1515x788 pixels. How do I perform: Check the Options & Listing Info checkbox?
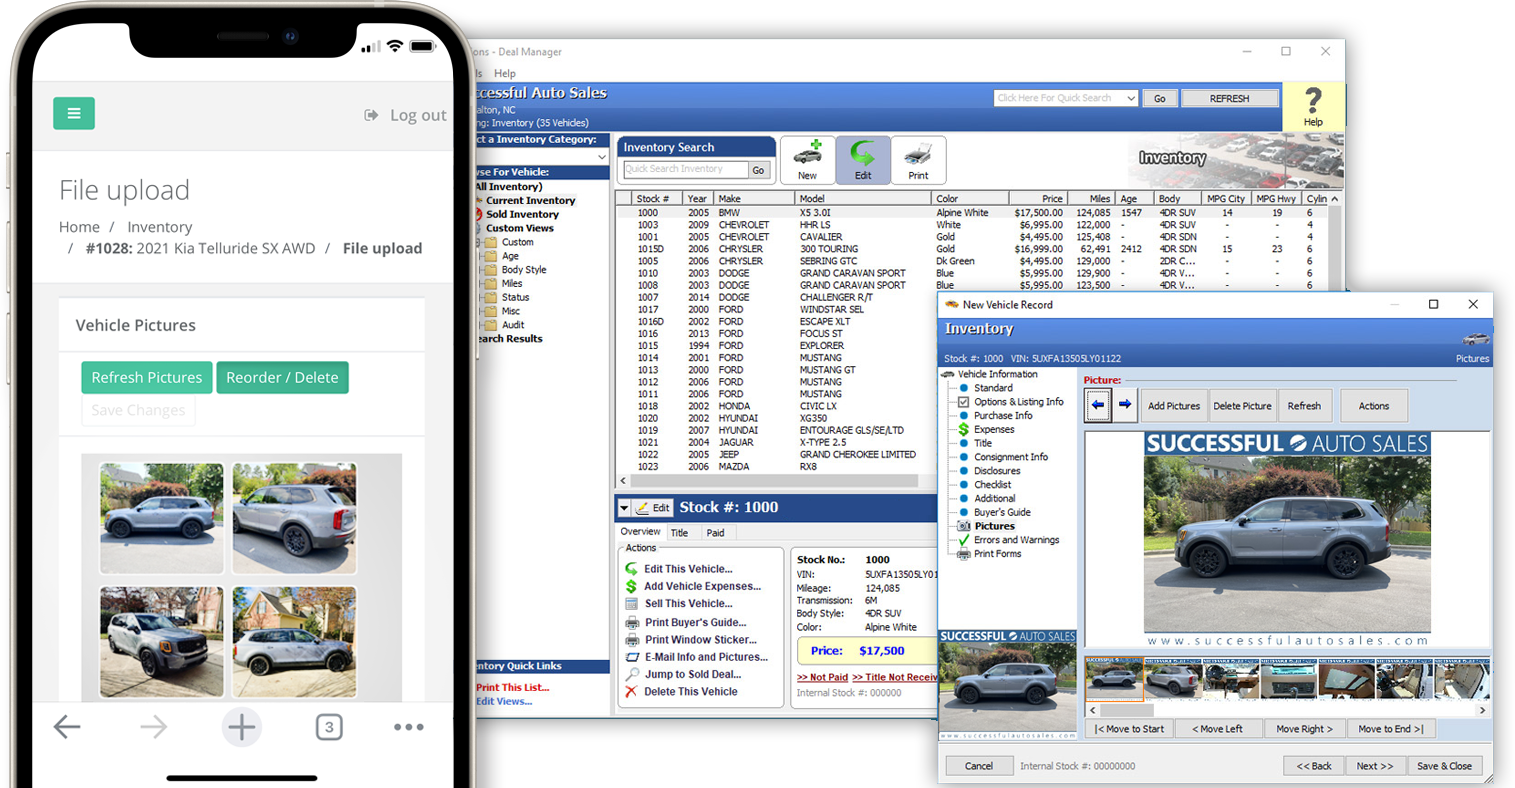click(x=962, y=401)
